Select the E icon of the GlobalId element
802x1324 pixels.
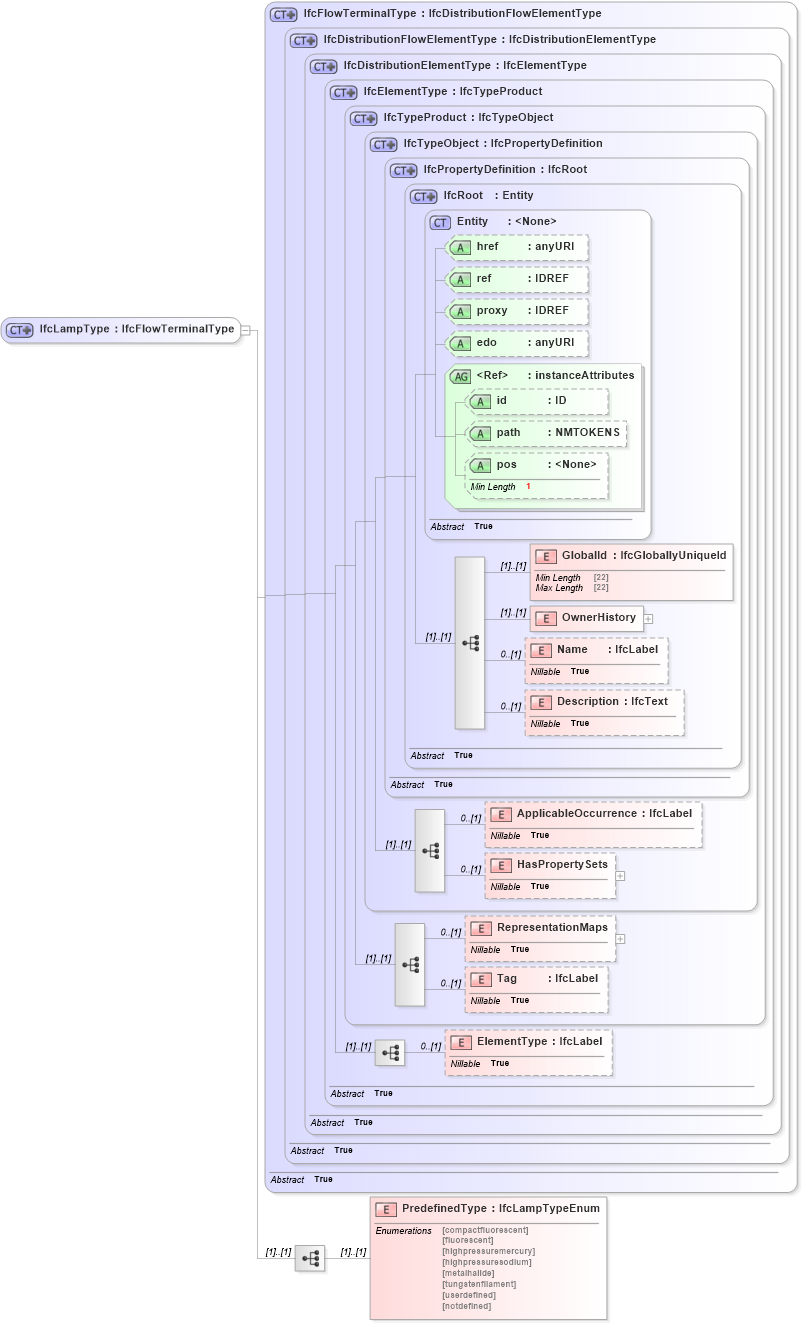pos(546,556)
